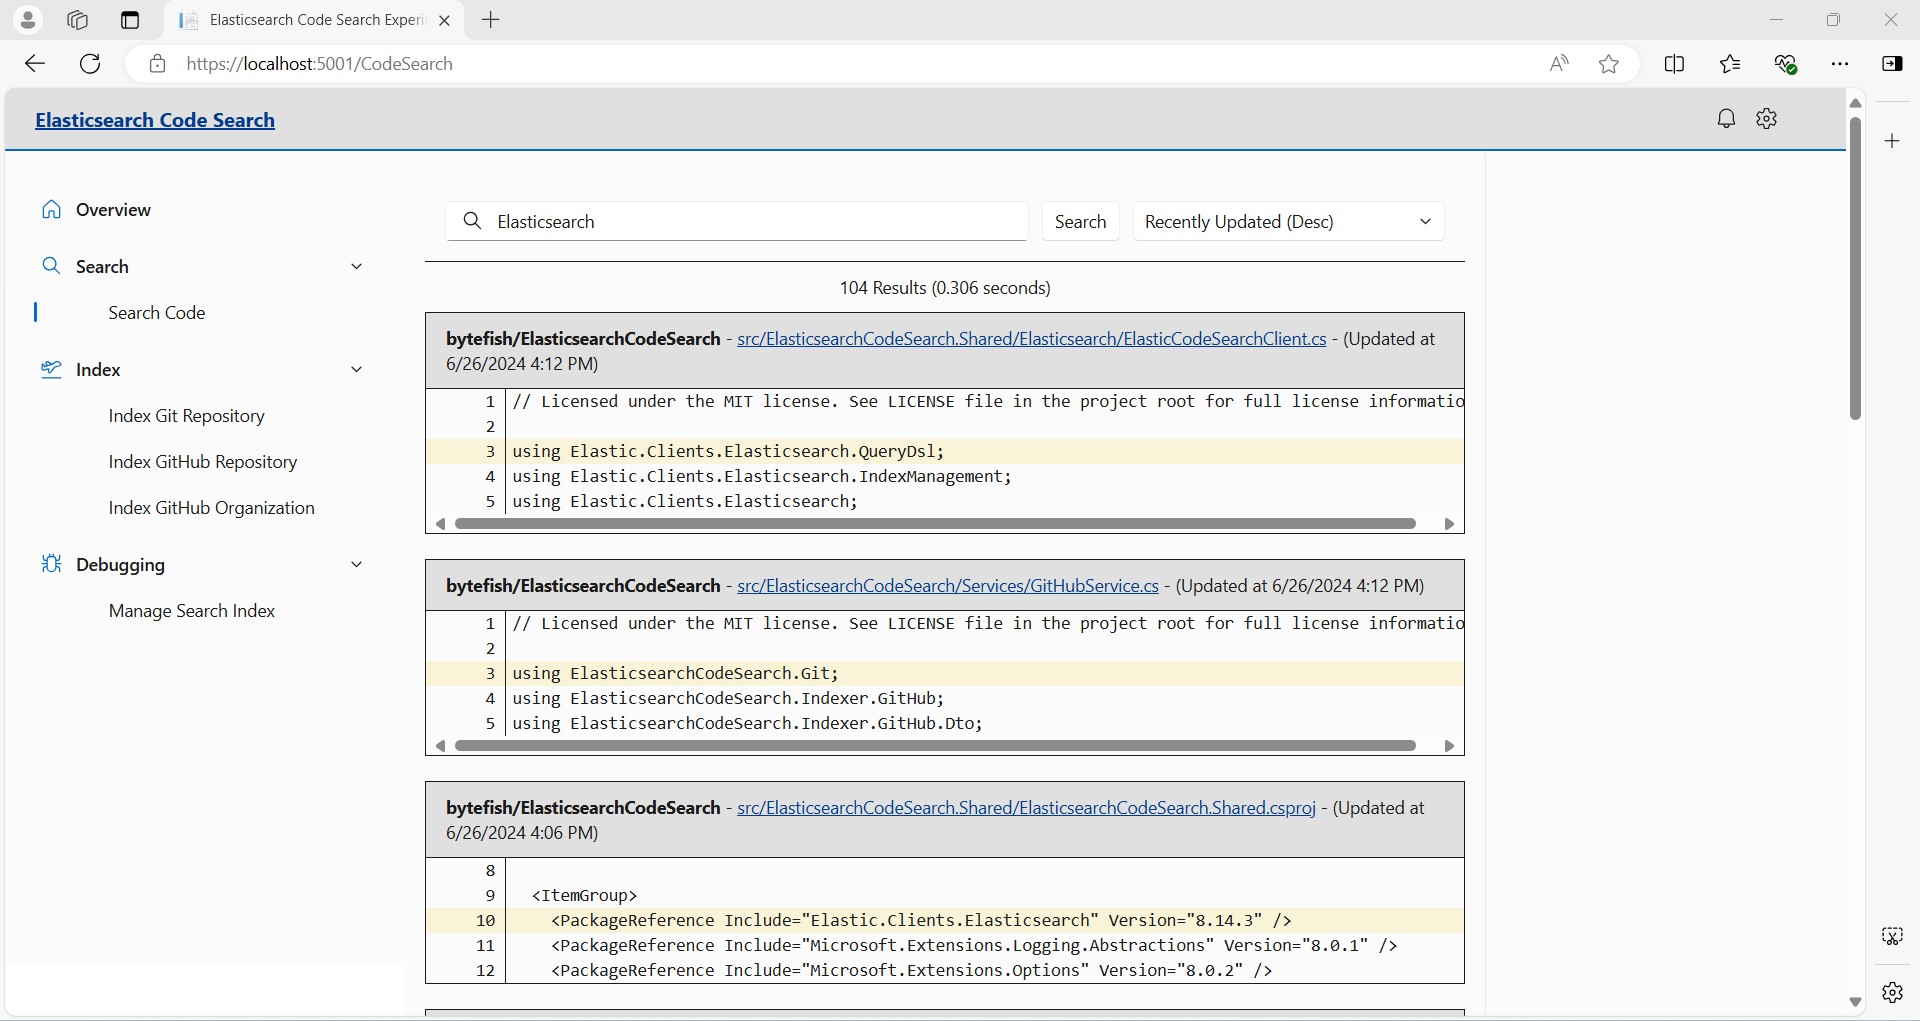View site information lock icon

point(157,64)
